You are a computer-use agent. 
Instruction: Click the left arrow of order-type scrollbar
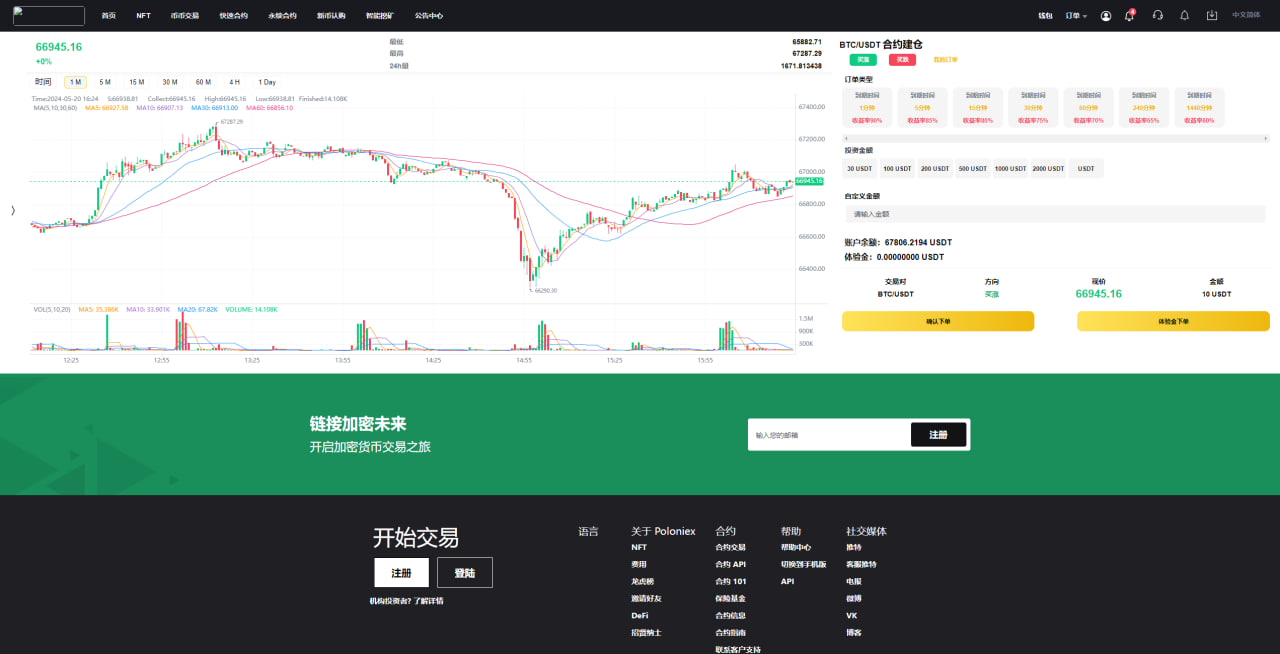(x=847, y=138)
